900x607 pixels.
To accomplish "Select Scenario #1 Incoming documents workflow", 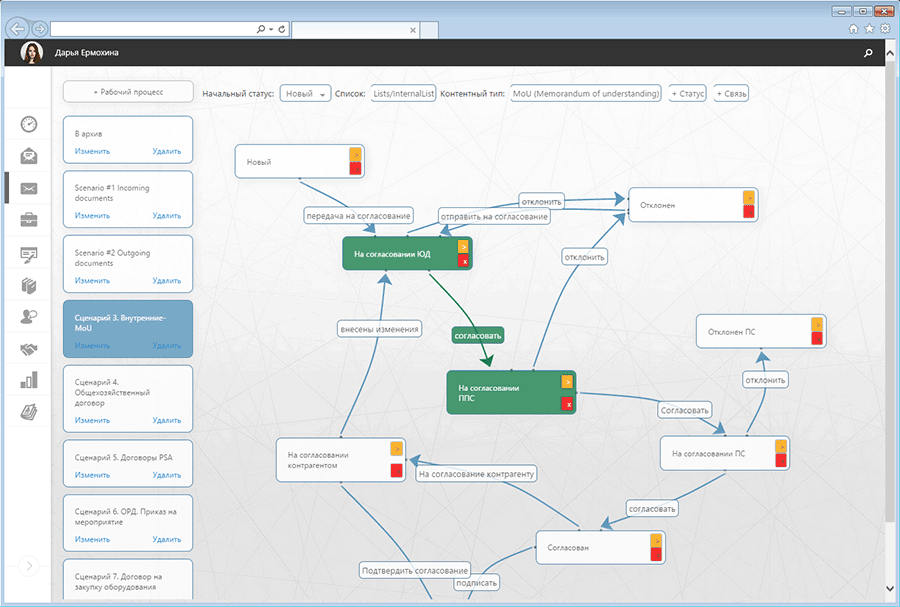I will pos(127,192).
